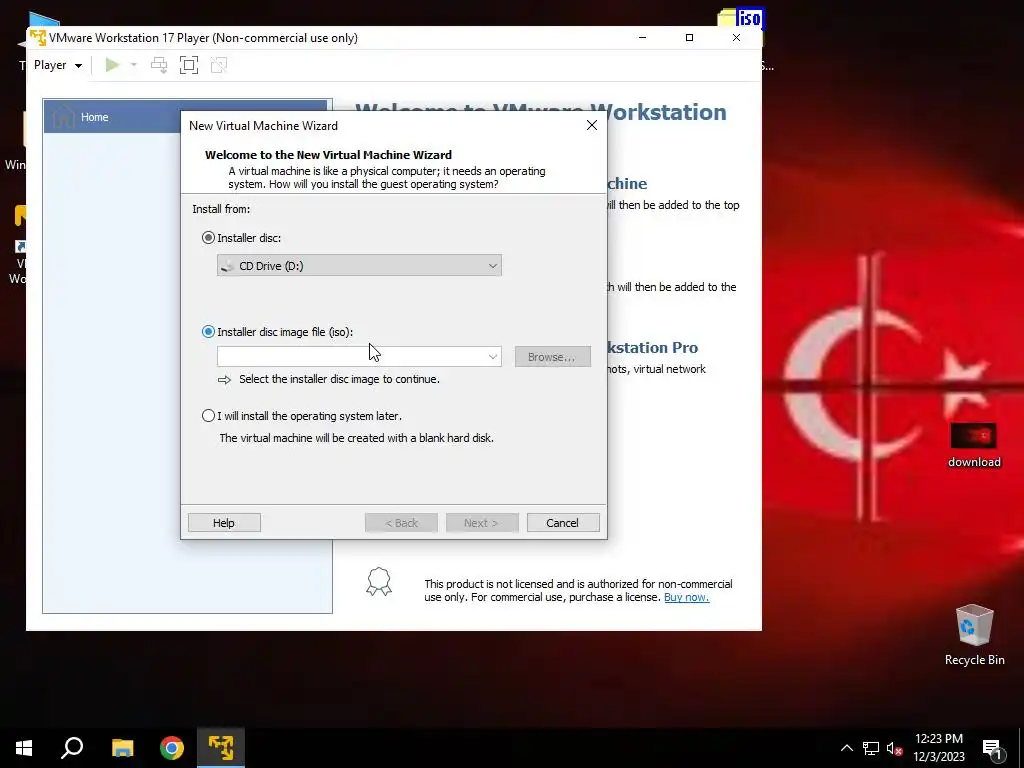Open the Windows Start menu
The image size is (1024, 768).
point(24,748)
